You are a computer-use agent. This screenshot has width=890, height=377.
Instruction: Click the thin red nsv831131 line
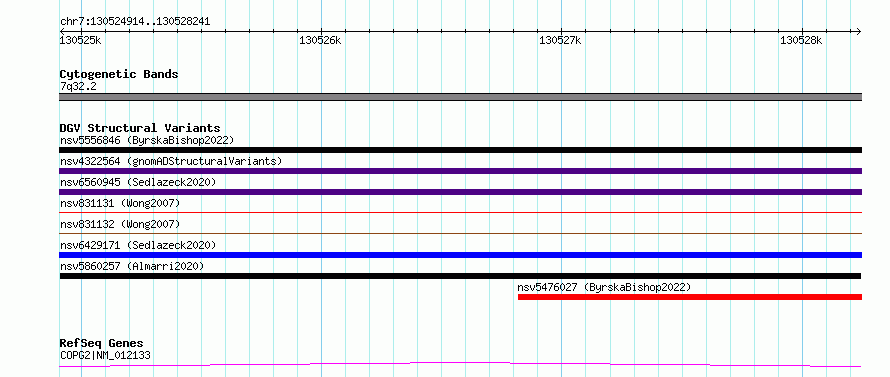click(460, 212)
